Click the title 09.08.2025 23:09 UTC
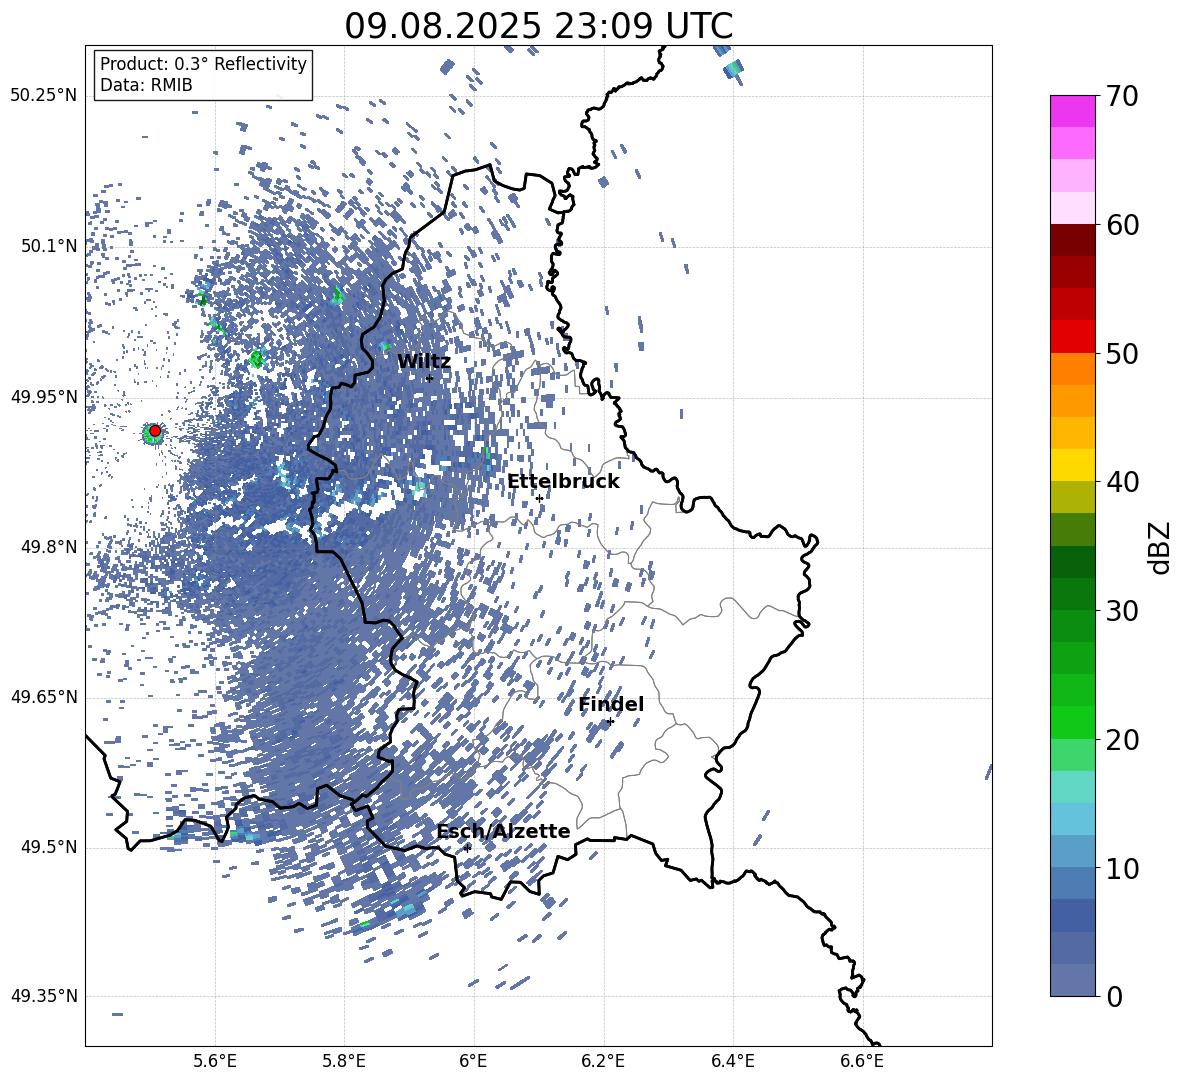This screenshot has width=1184, height=1081. (538, 26)
